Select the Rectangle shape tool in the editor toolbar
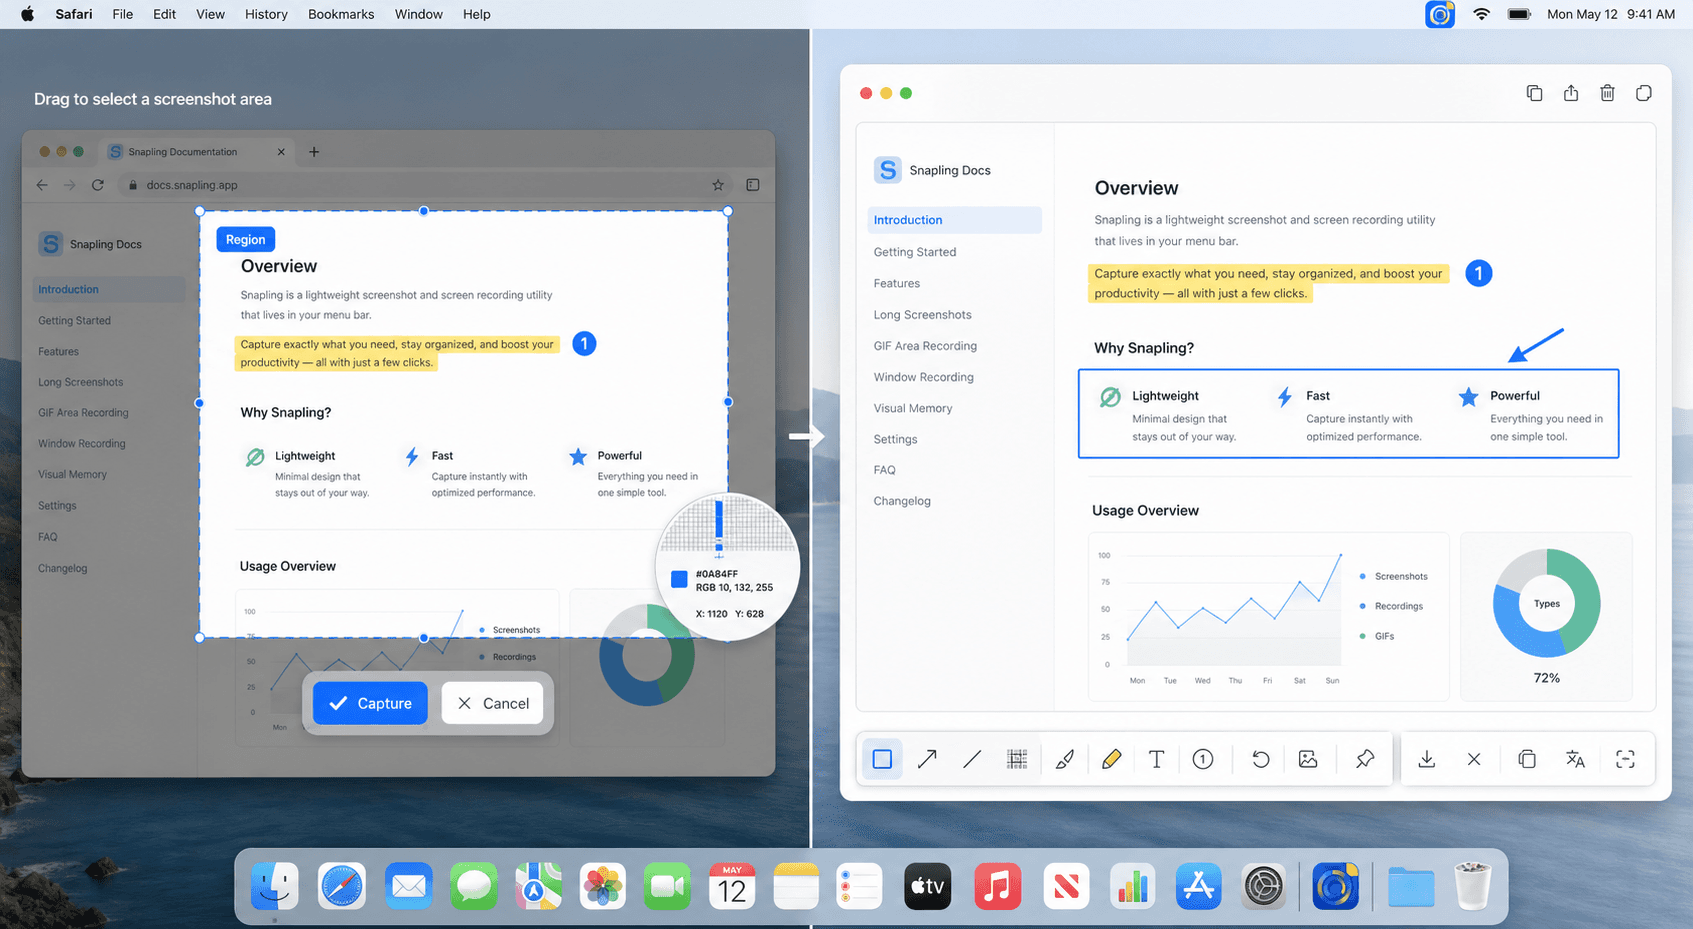Image resolution: width=1693 pixels, height=929 pixels. coord(882,759)
